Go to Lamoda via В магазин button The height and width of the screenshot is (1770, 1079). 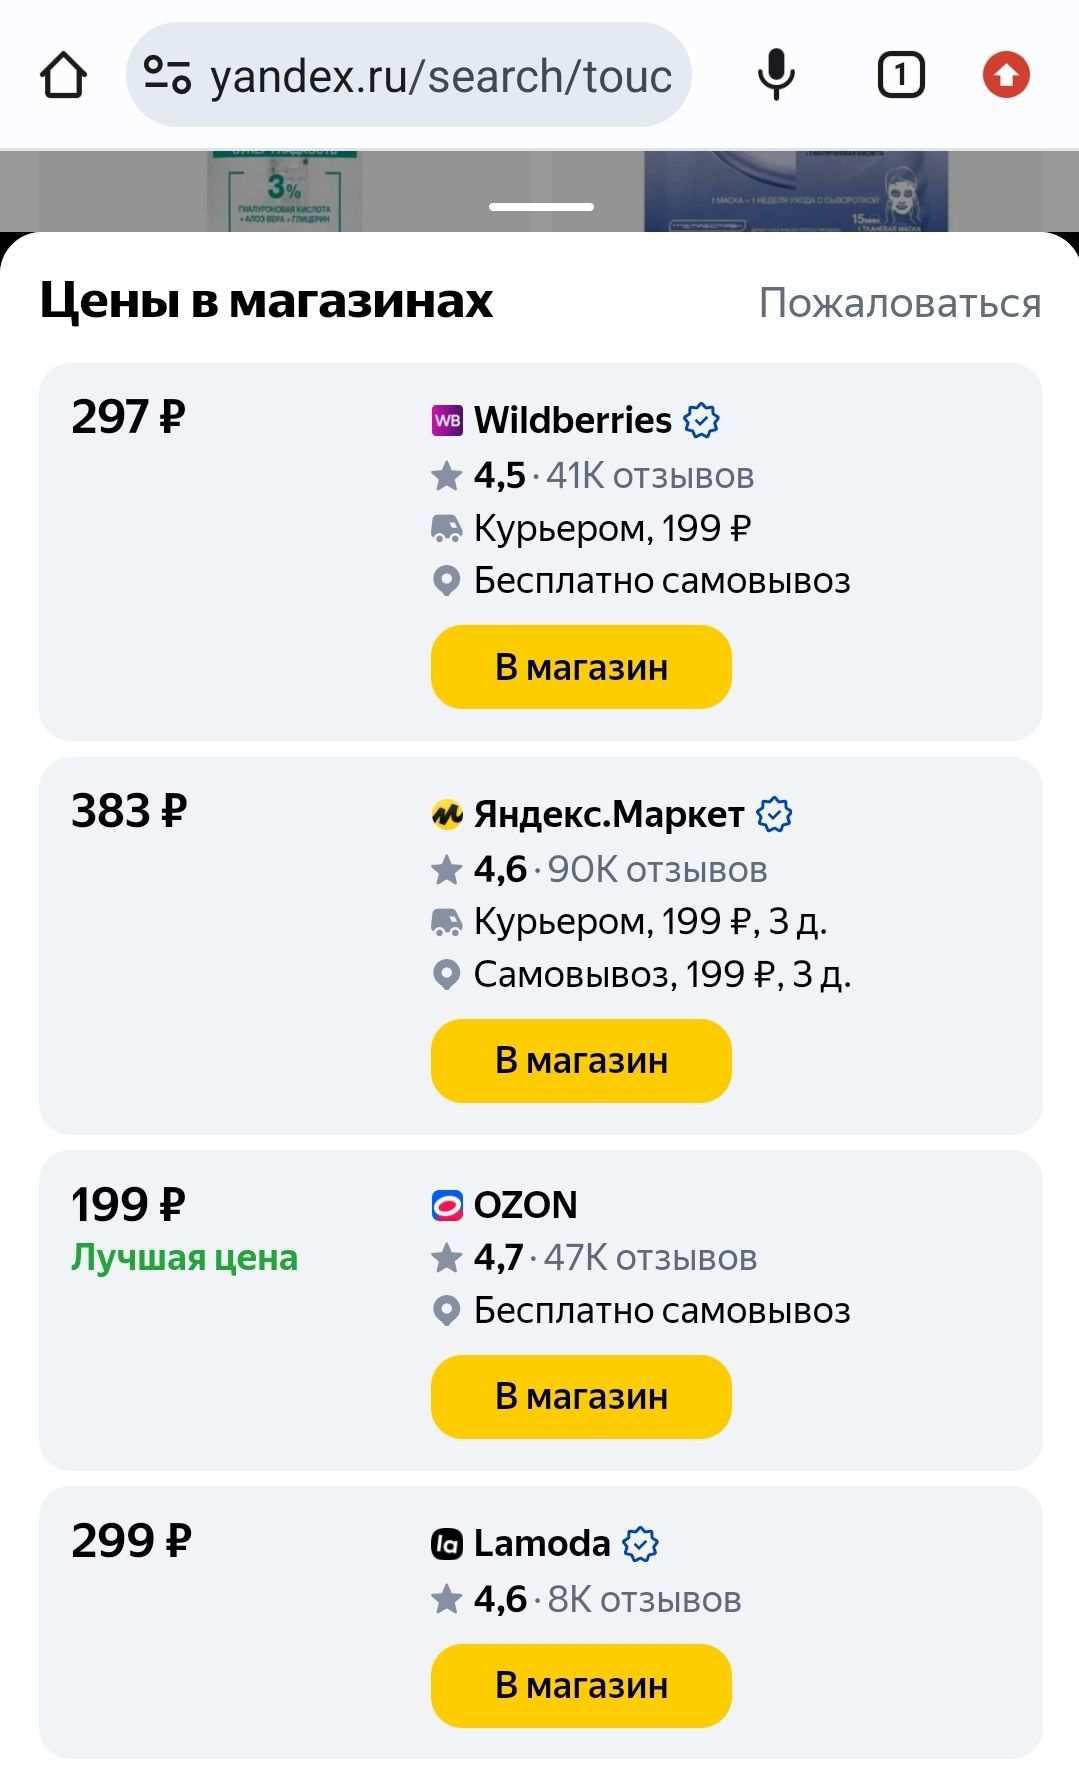[x=581, y=1686]
